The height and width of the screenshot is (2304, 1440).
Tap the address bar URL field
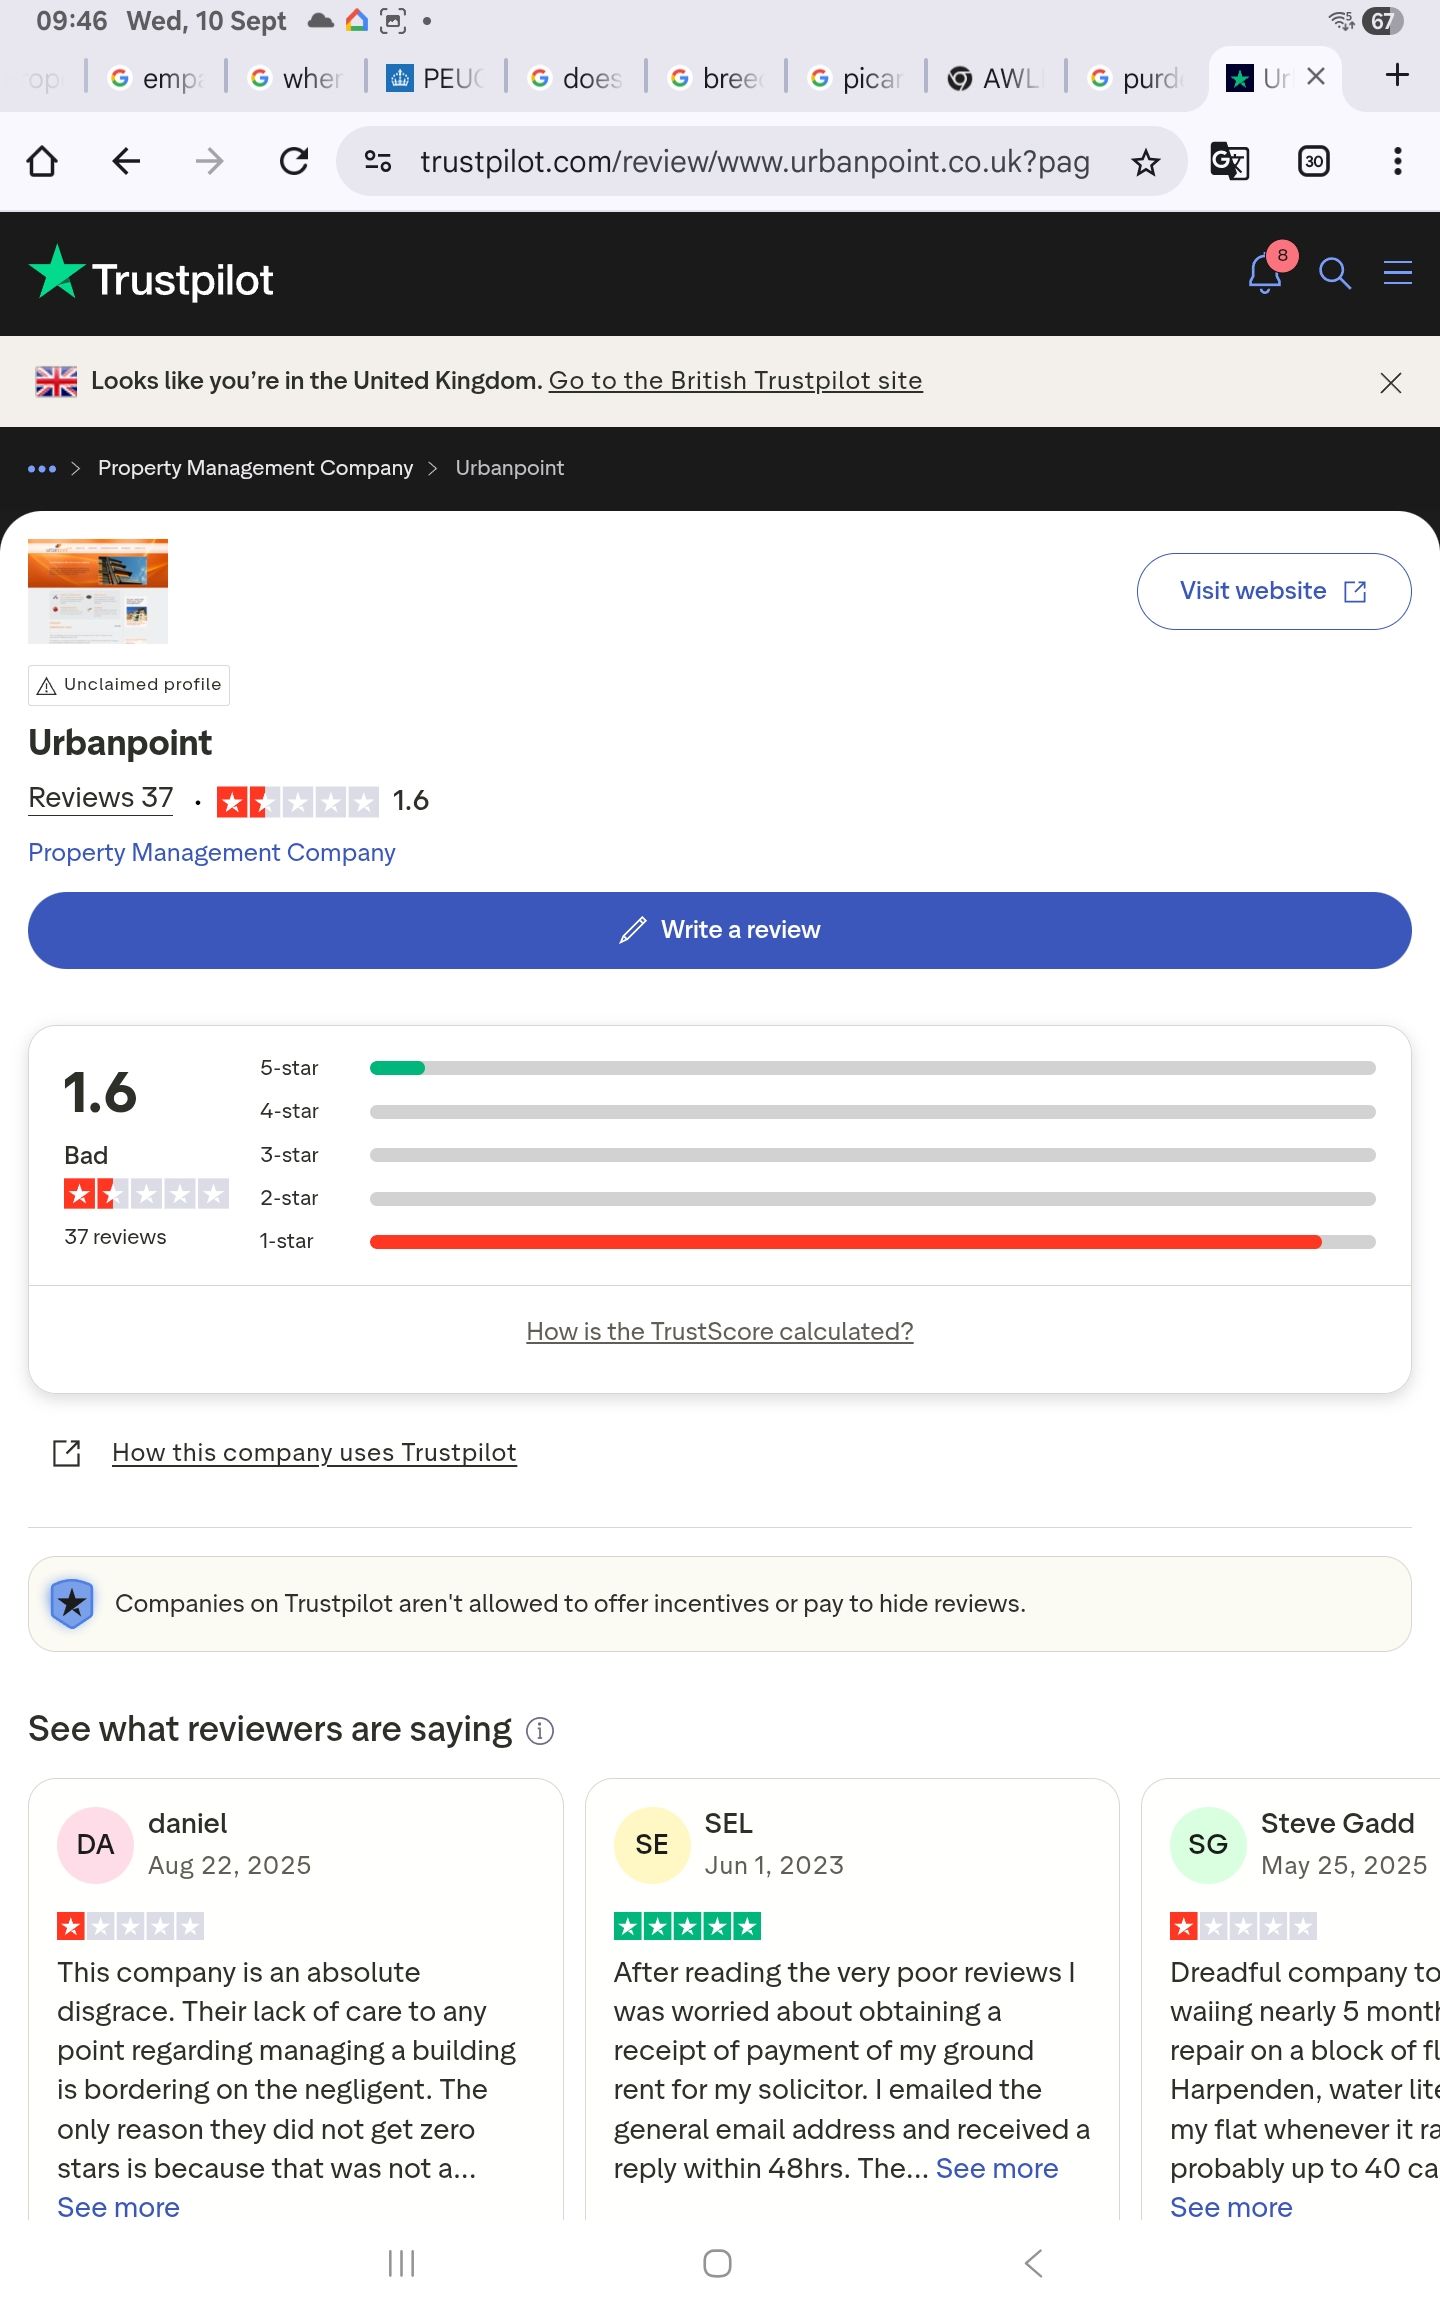point(754,162)
